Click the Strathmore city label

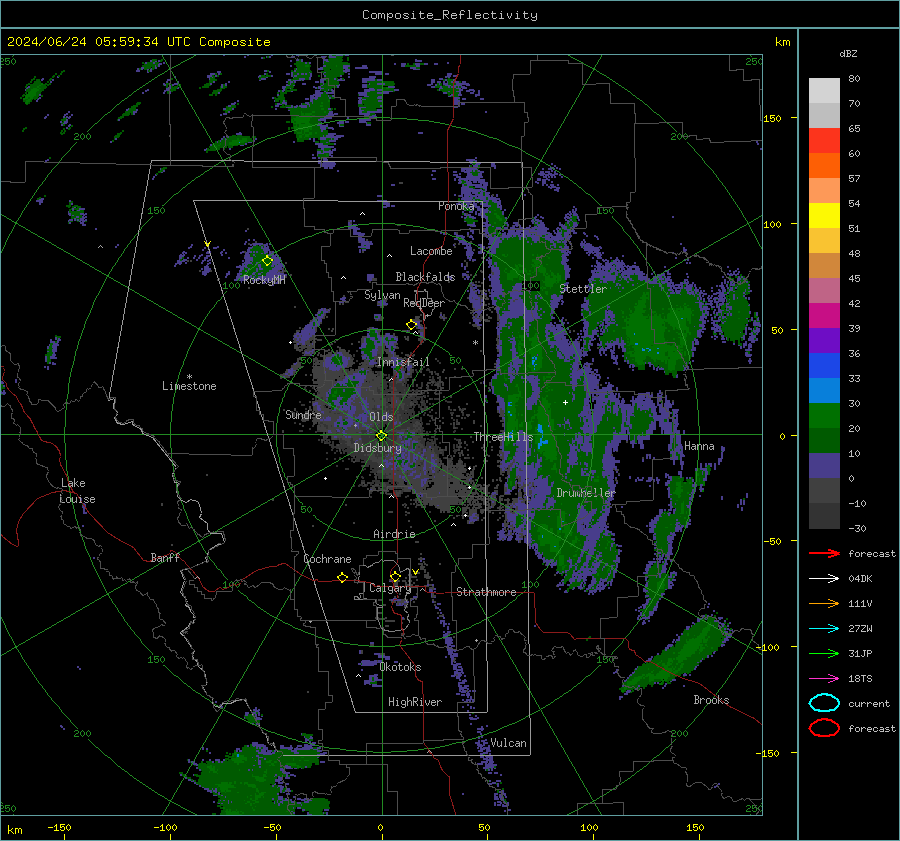coord(486,592)
